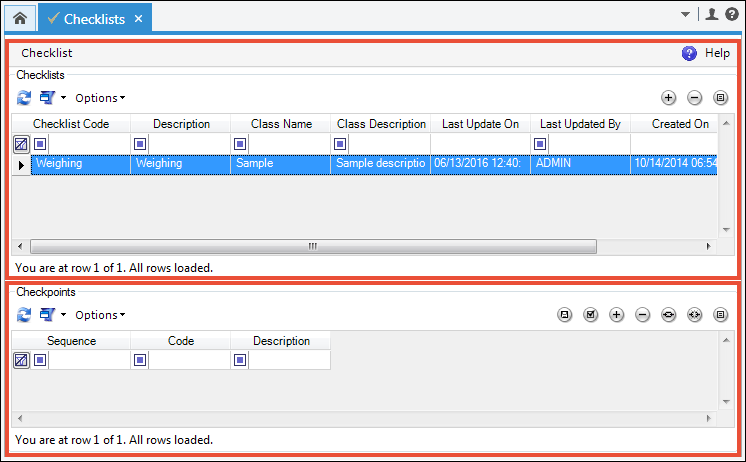Click the Checkpoints unlink icon

(x=695, y=315)
